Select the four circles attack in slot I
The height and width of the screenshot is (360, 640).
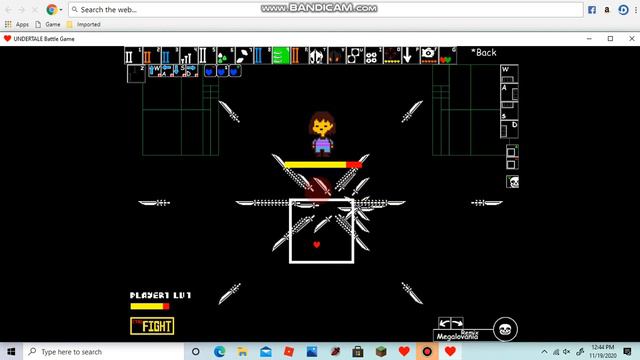[373, 55]
